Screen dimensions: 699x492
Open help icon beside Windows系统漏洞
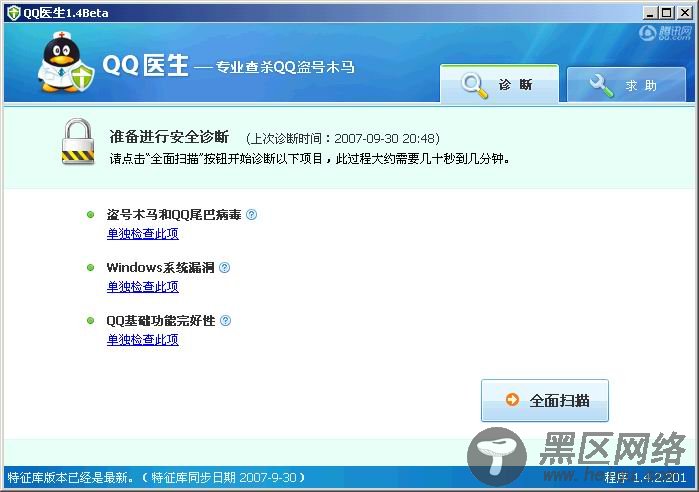pyautogui.click(x=225, y=267)
